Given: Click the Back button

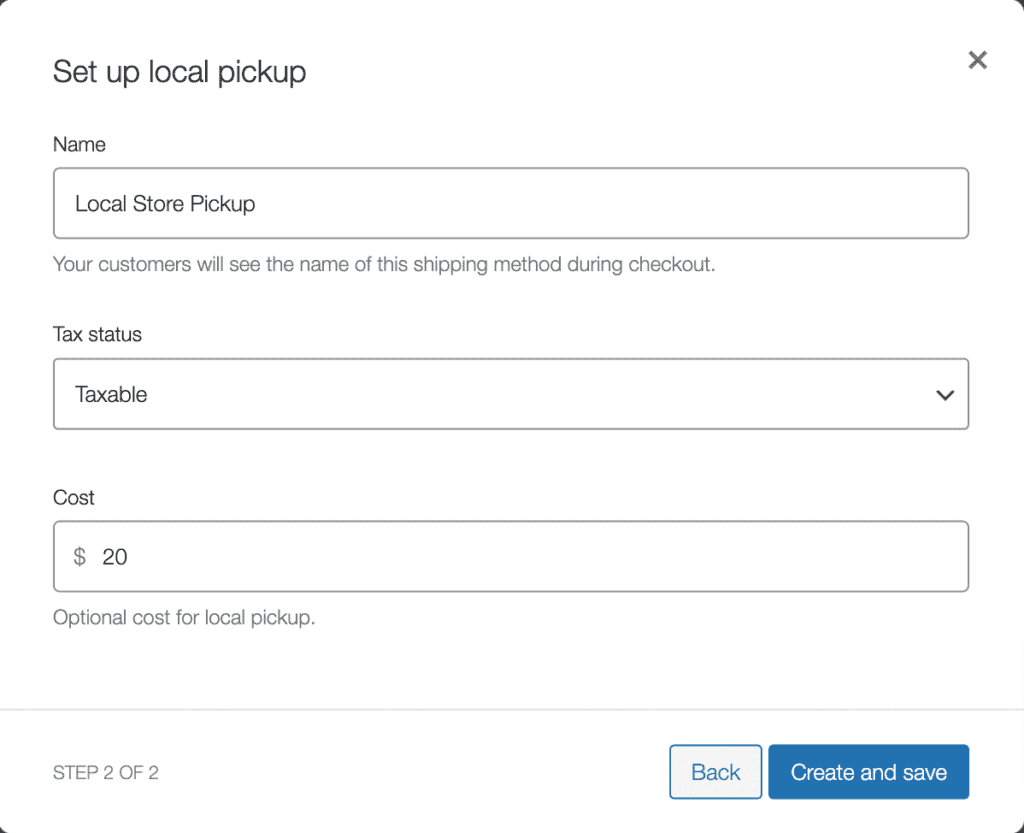Looking at the screenshot, I should (x=715, y=771).
